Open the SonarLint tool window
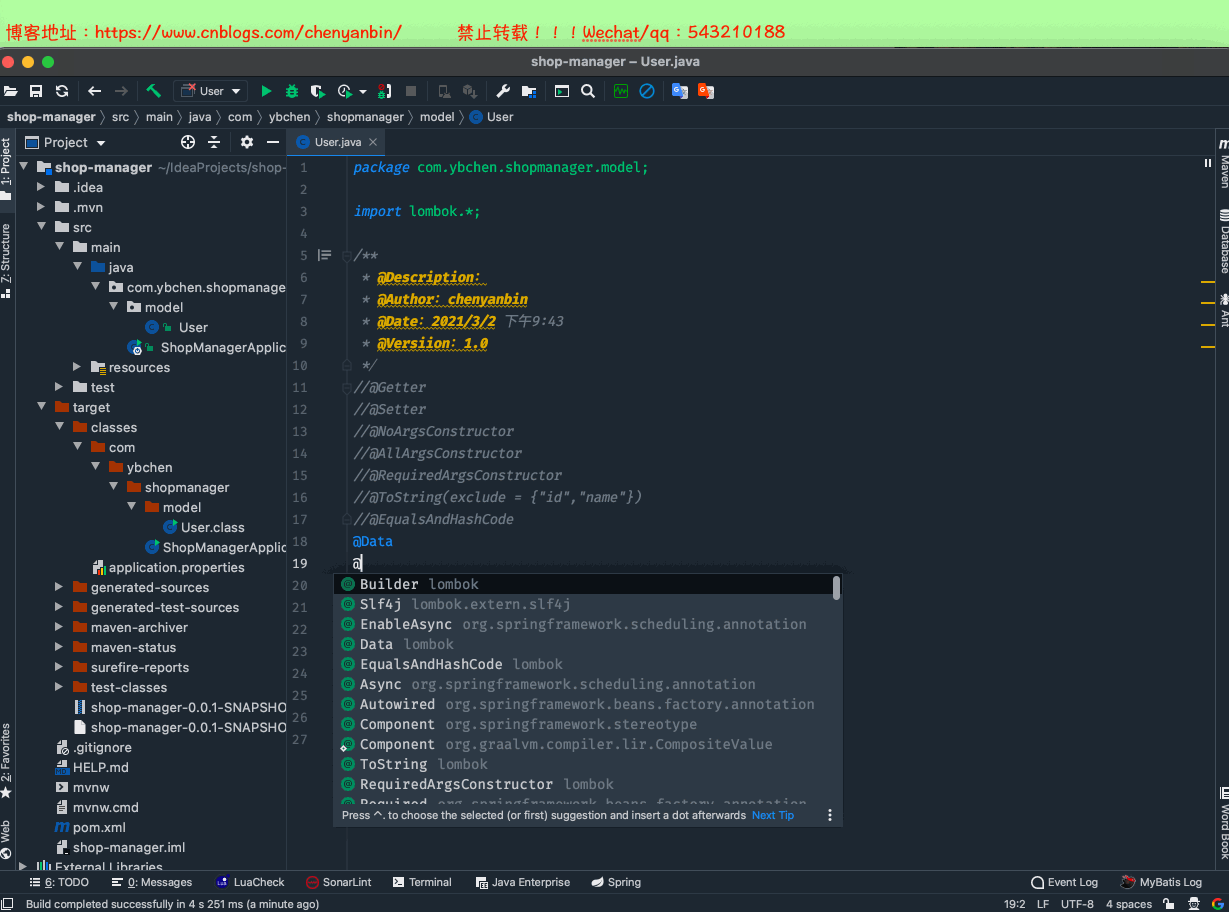 pos(339,882)
